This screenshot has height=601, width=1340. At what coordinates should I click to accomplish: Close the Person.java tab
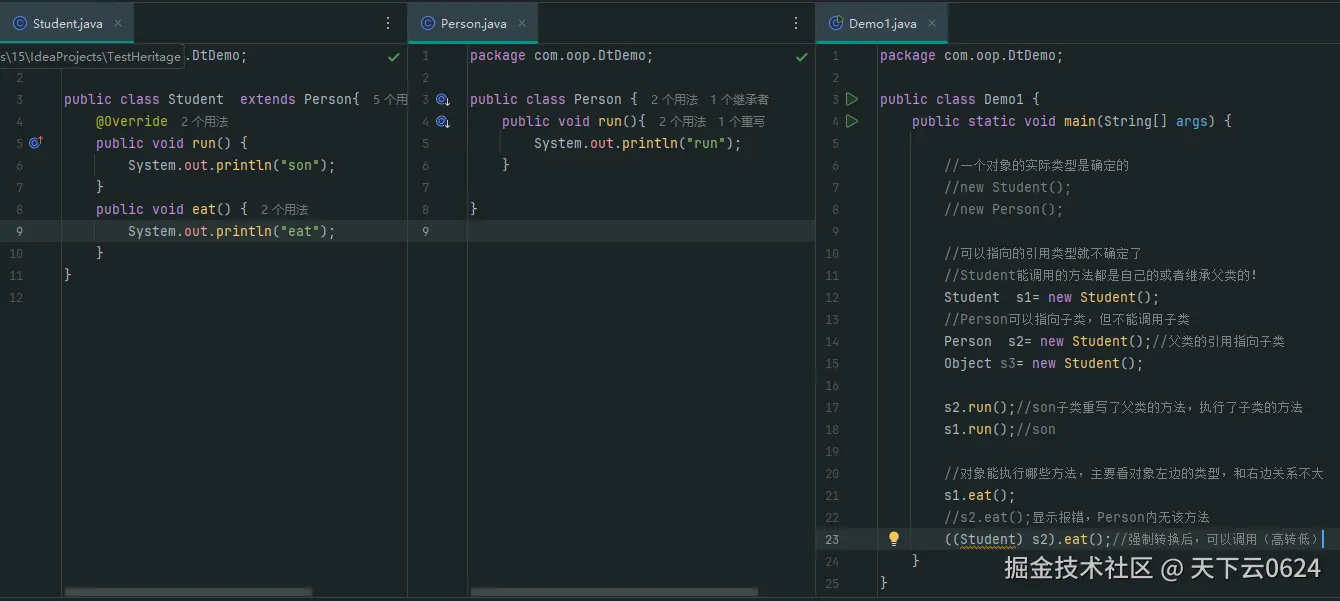pos(523,23)
